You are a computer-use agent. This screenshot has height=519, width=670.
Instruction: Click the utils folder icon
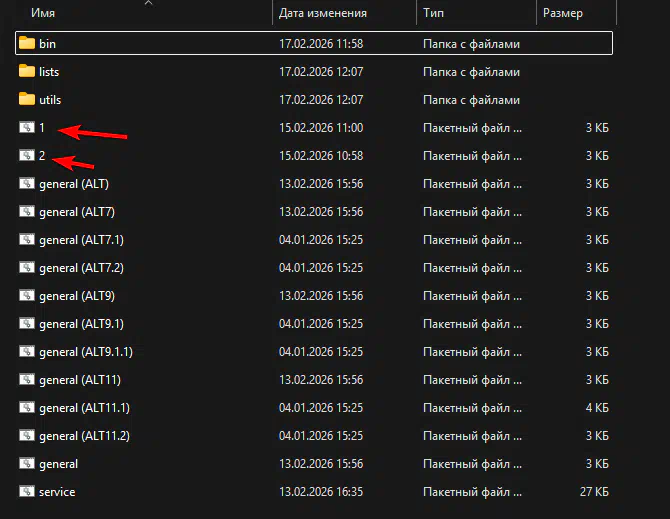27,100
